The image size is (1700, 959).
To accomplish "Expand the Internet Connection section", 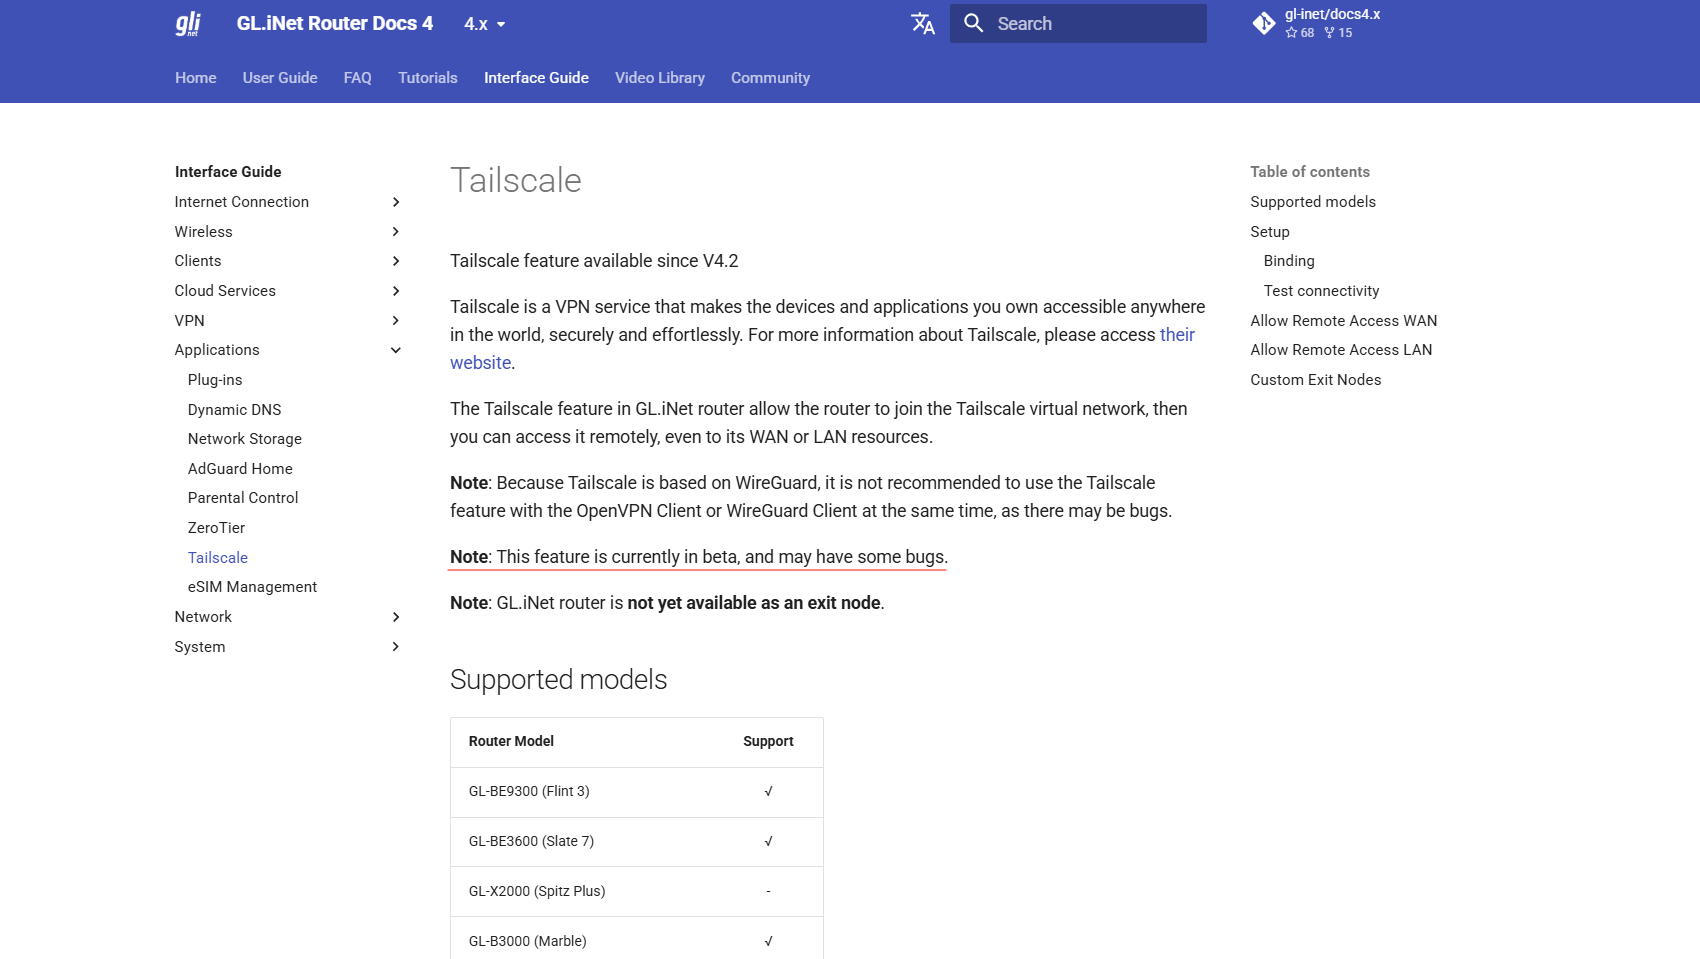I will click(x=396, y=202).
